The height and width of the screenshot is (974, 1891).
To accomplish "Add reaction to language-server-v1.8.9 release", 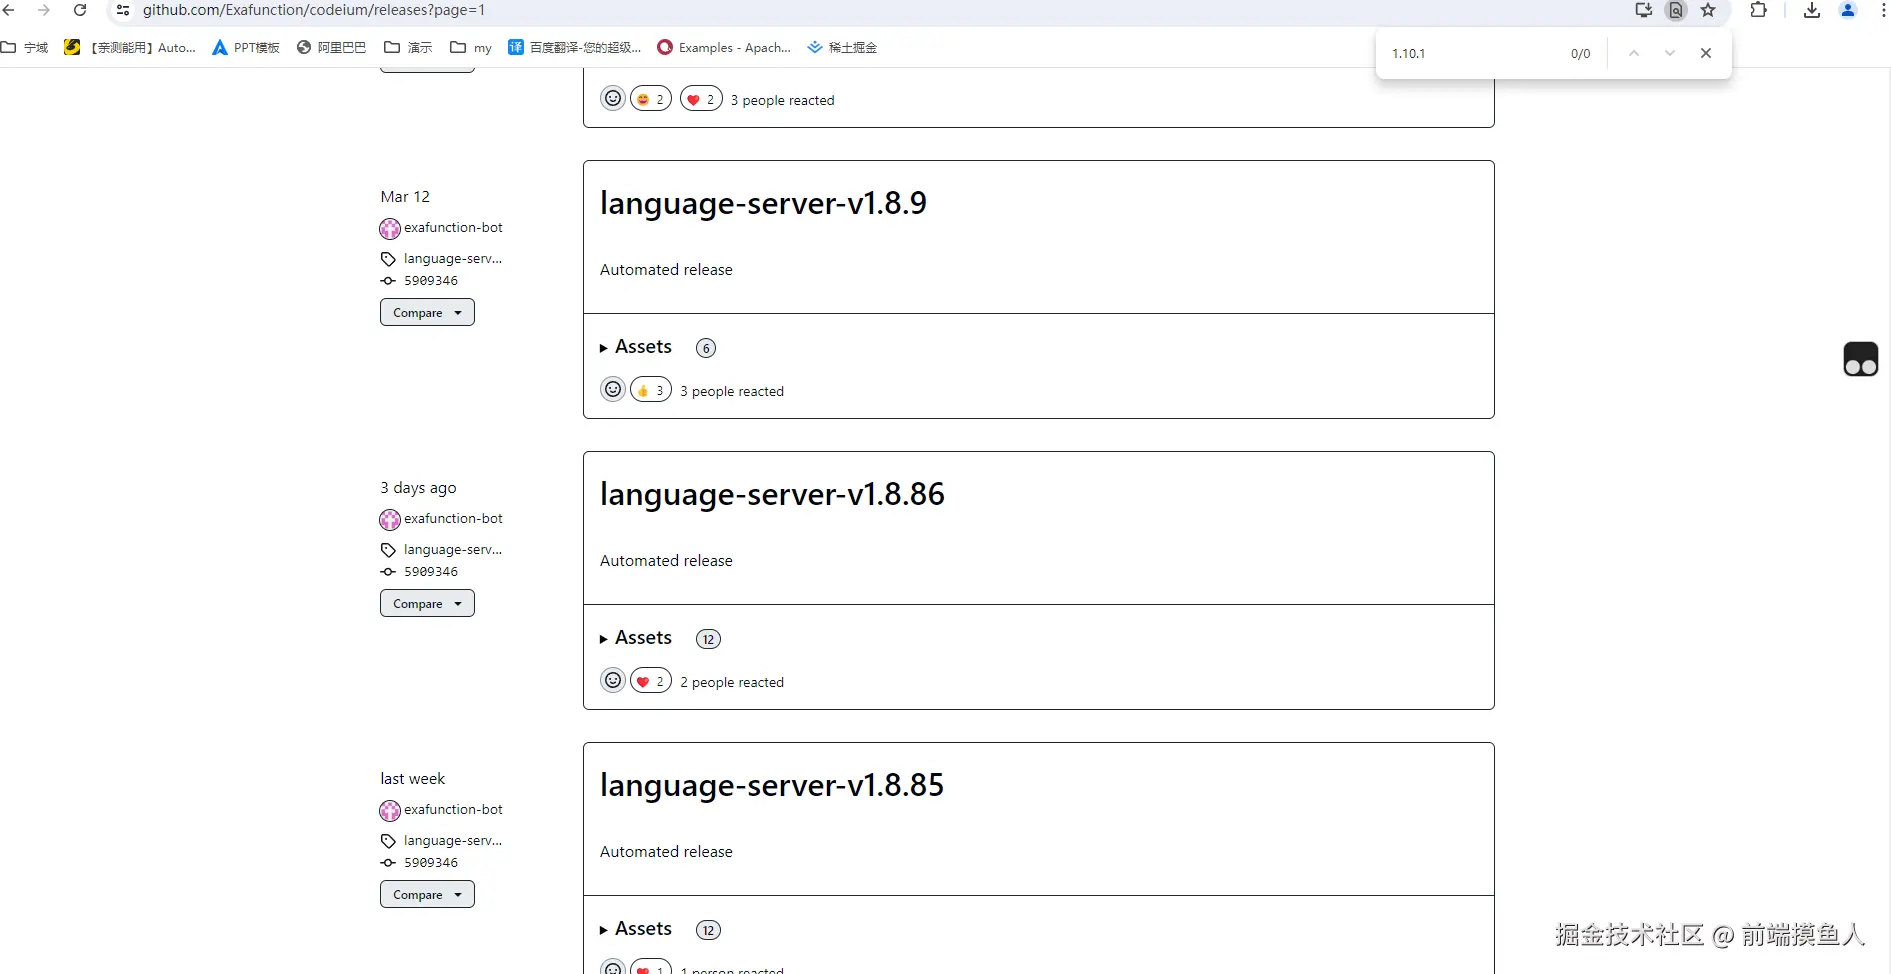I will coord(613,390).
